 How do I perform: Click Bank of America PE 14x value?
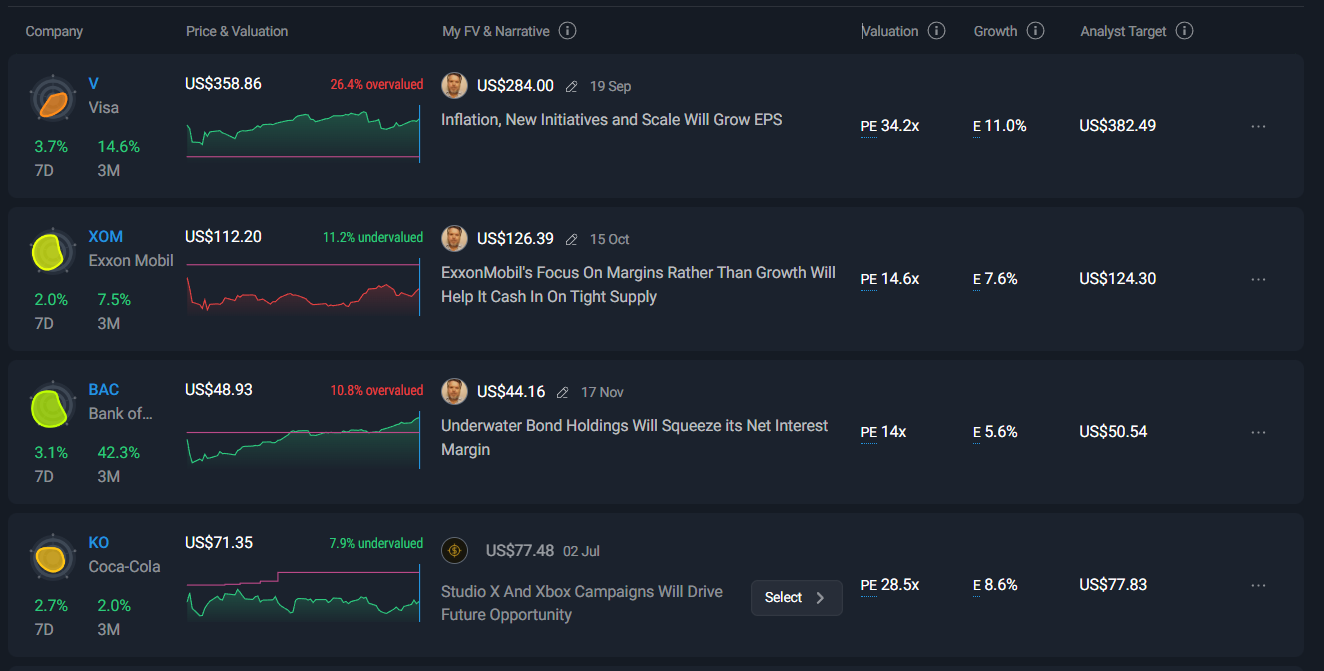[x=883, y=432]
